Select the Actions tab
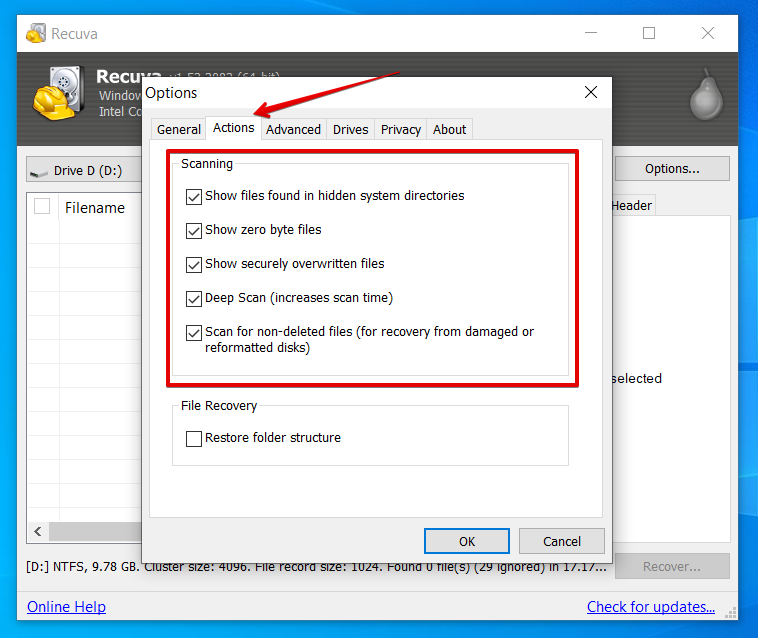This screenshot has width=758, height=638. [x=233, y=128]
